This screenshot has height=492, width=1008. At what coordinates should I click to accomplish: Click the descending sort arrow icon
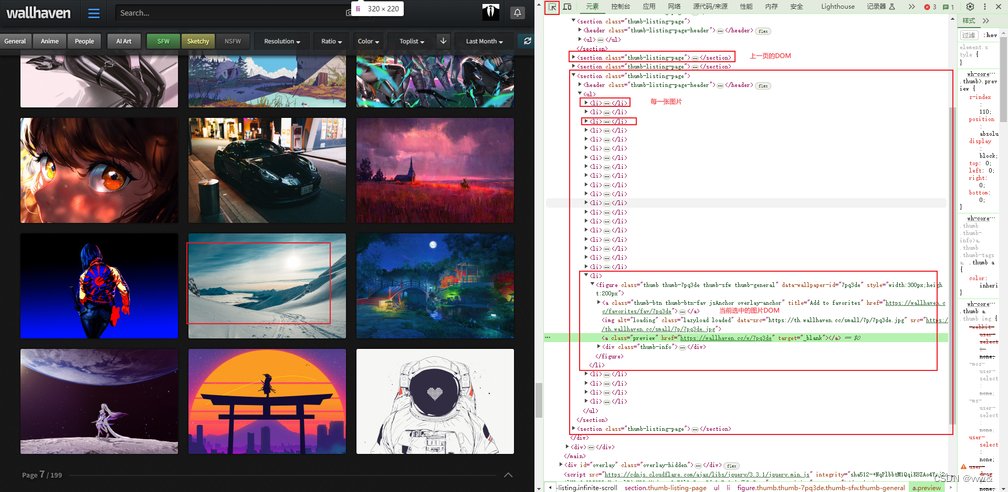443,41
